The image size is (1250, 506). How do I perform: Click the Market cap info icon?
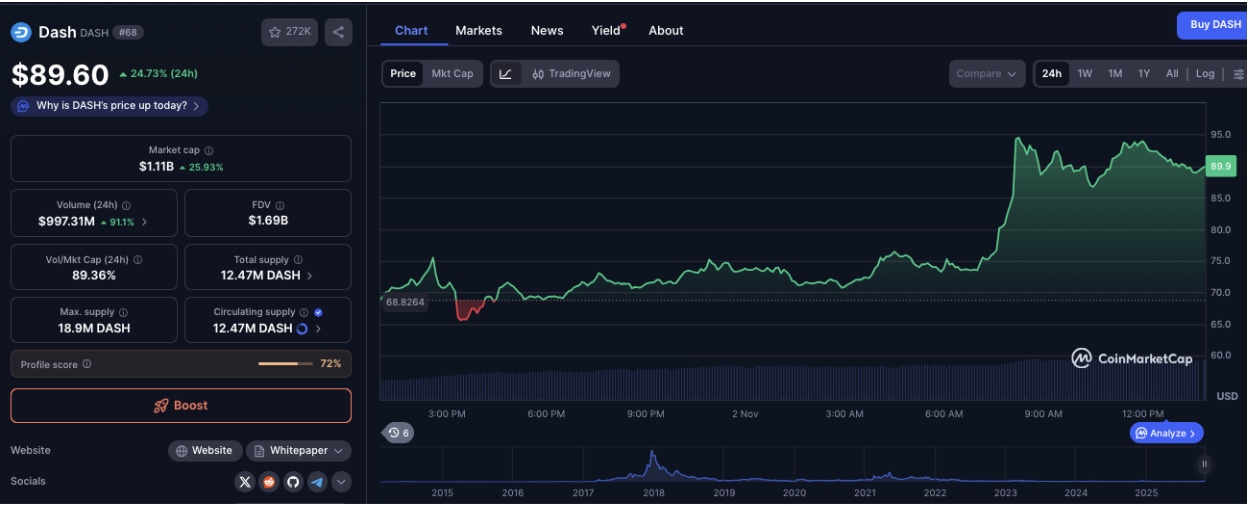tap(208, 150)
